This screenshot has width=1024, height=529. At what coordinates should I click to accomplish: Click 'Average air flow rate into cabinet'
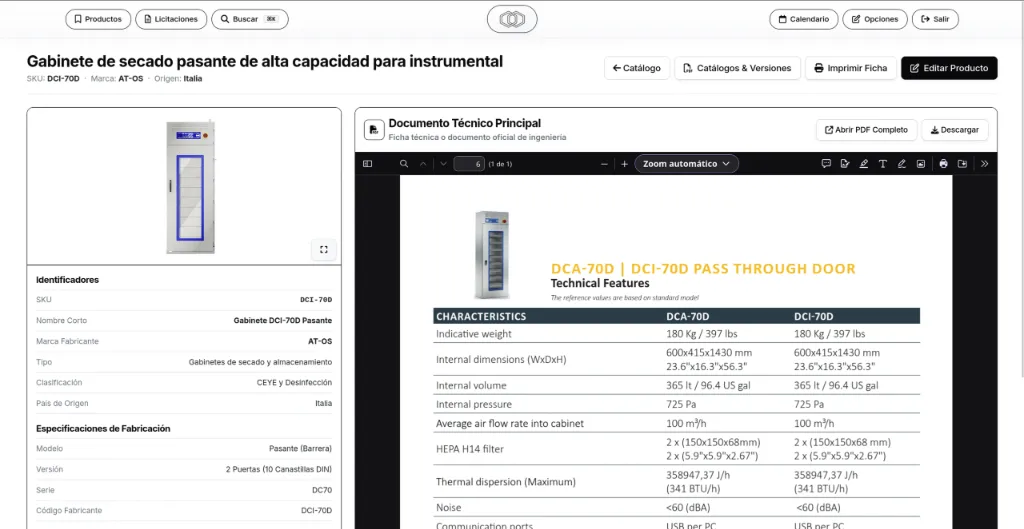click(509, 423)
